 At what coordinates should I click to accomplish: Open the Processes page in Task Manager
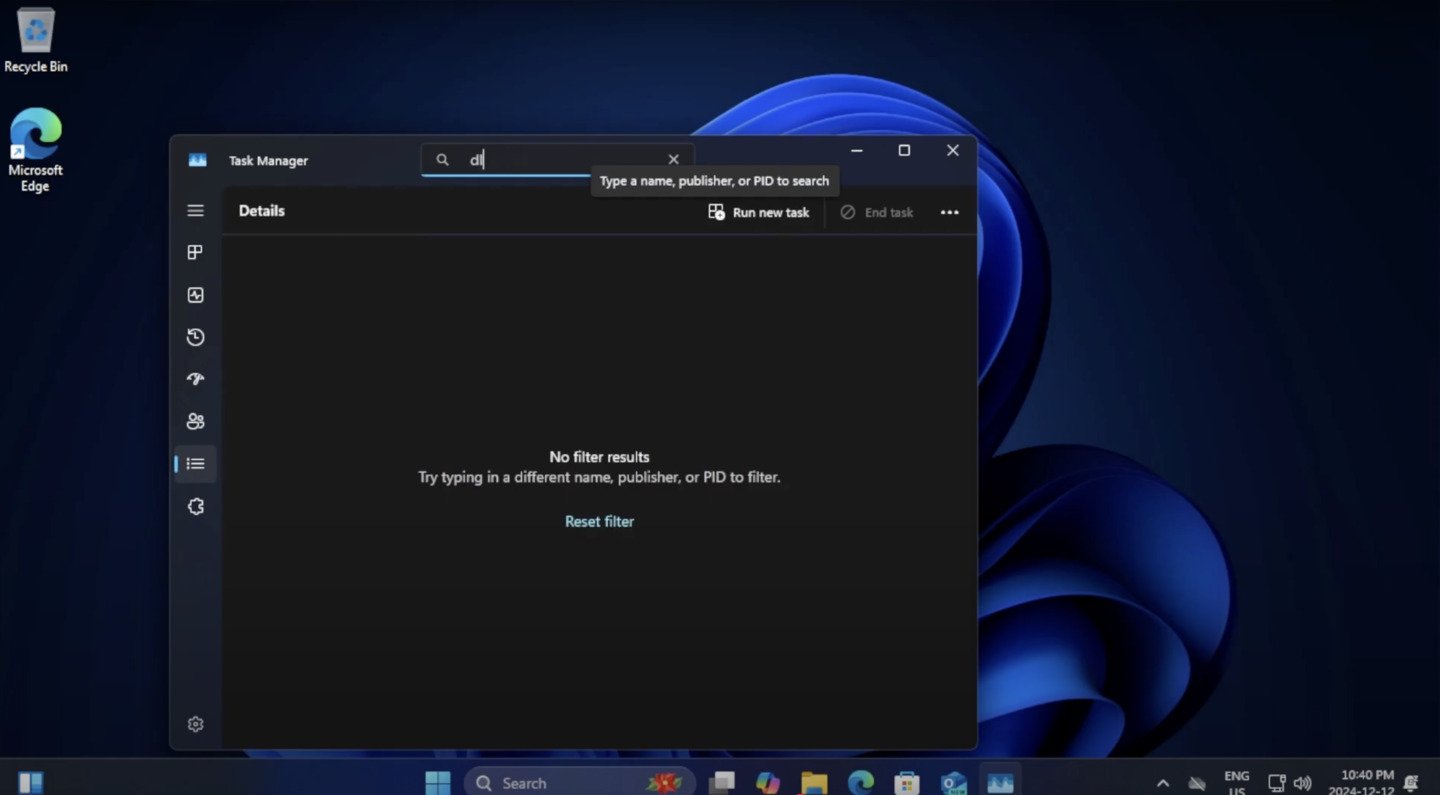coord(195,252)
